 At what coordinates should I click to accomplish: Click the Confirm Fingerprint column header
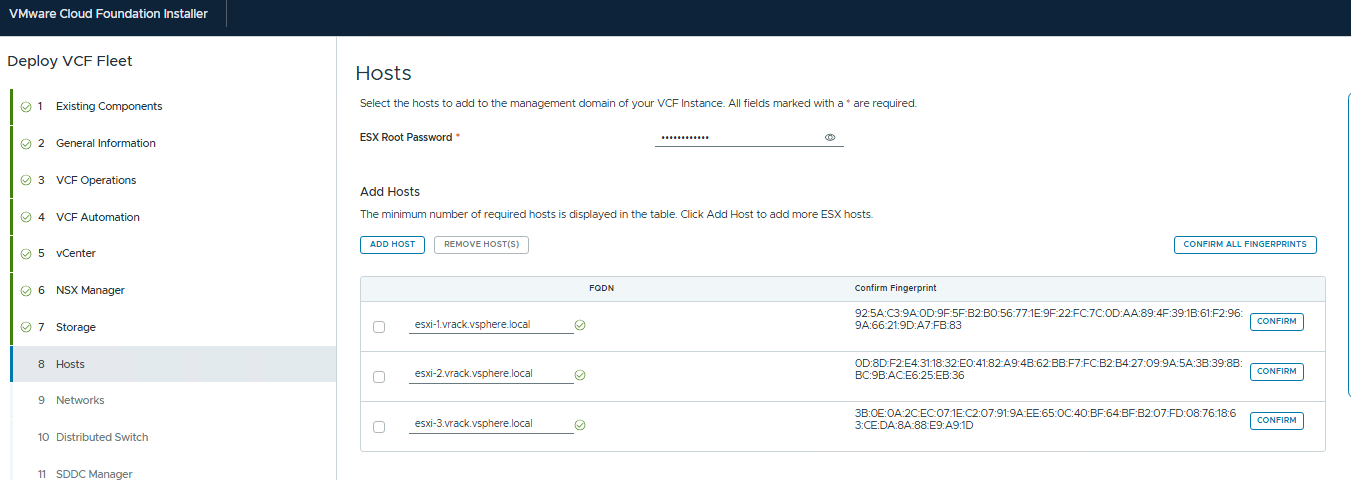(x=895, y=288)
